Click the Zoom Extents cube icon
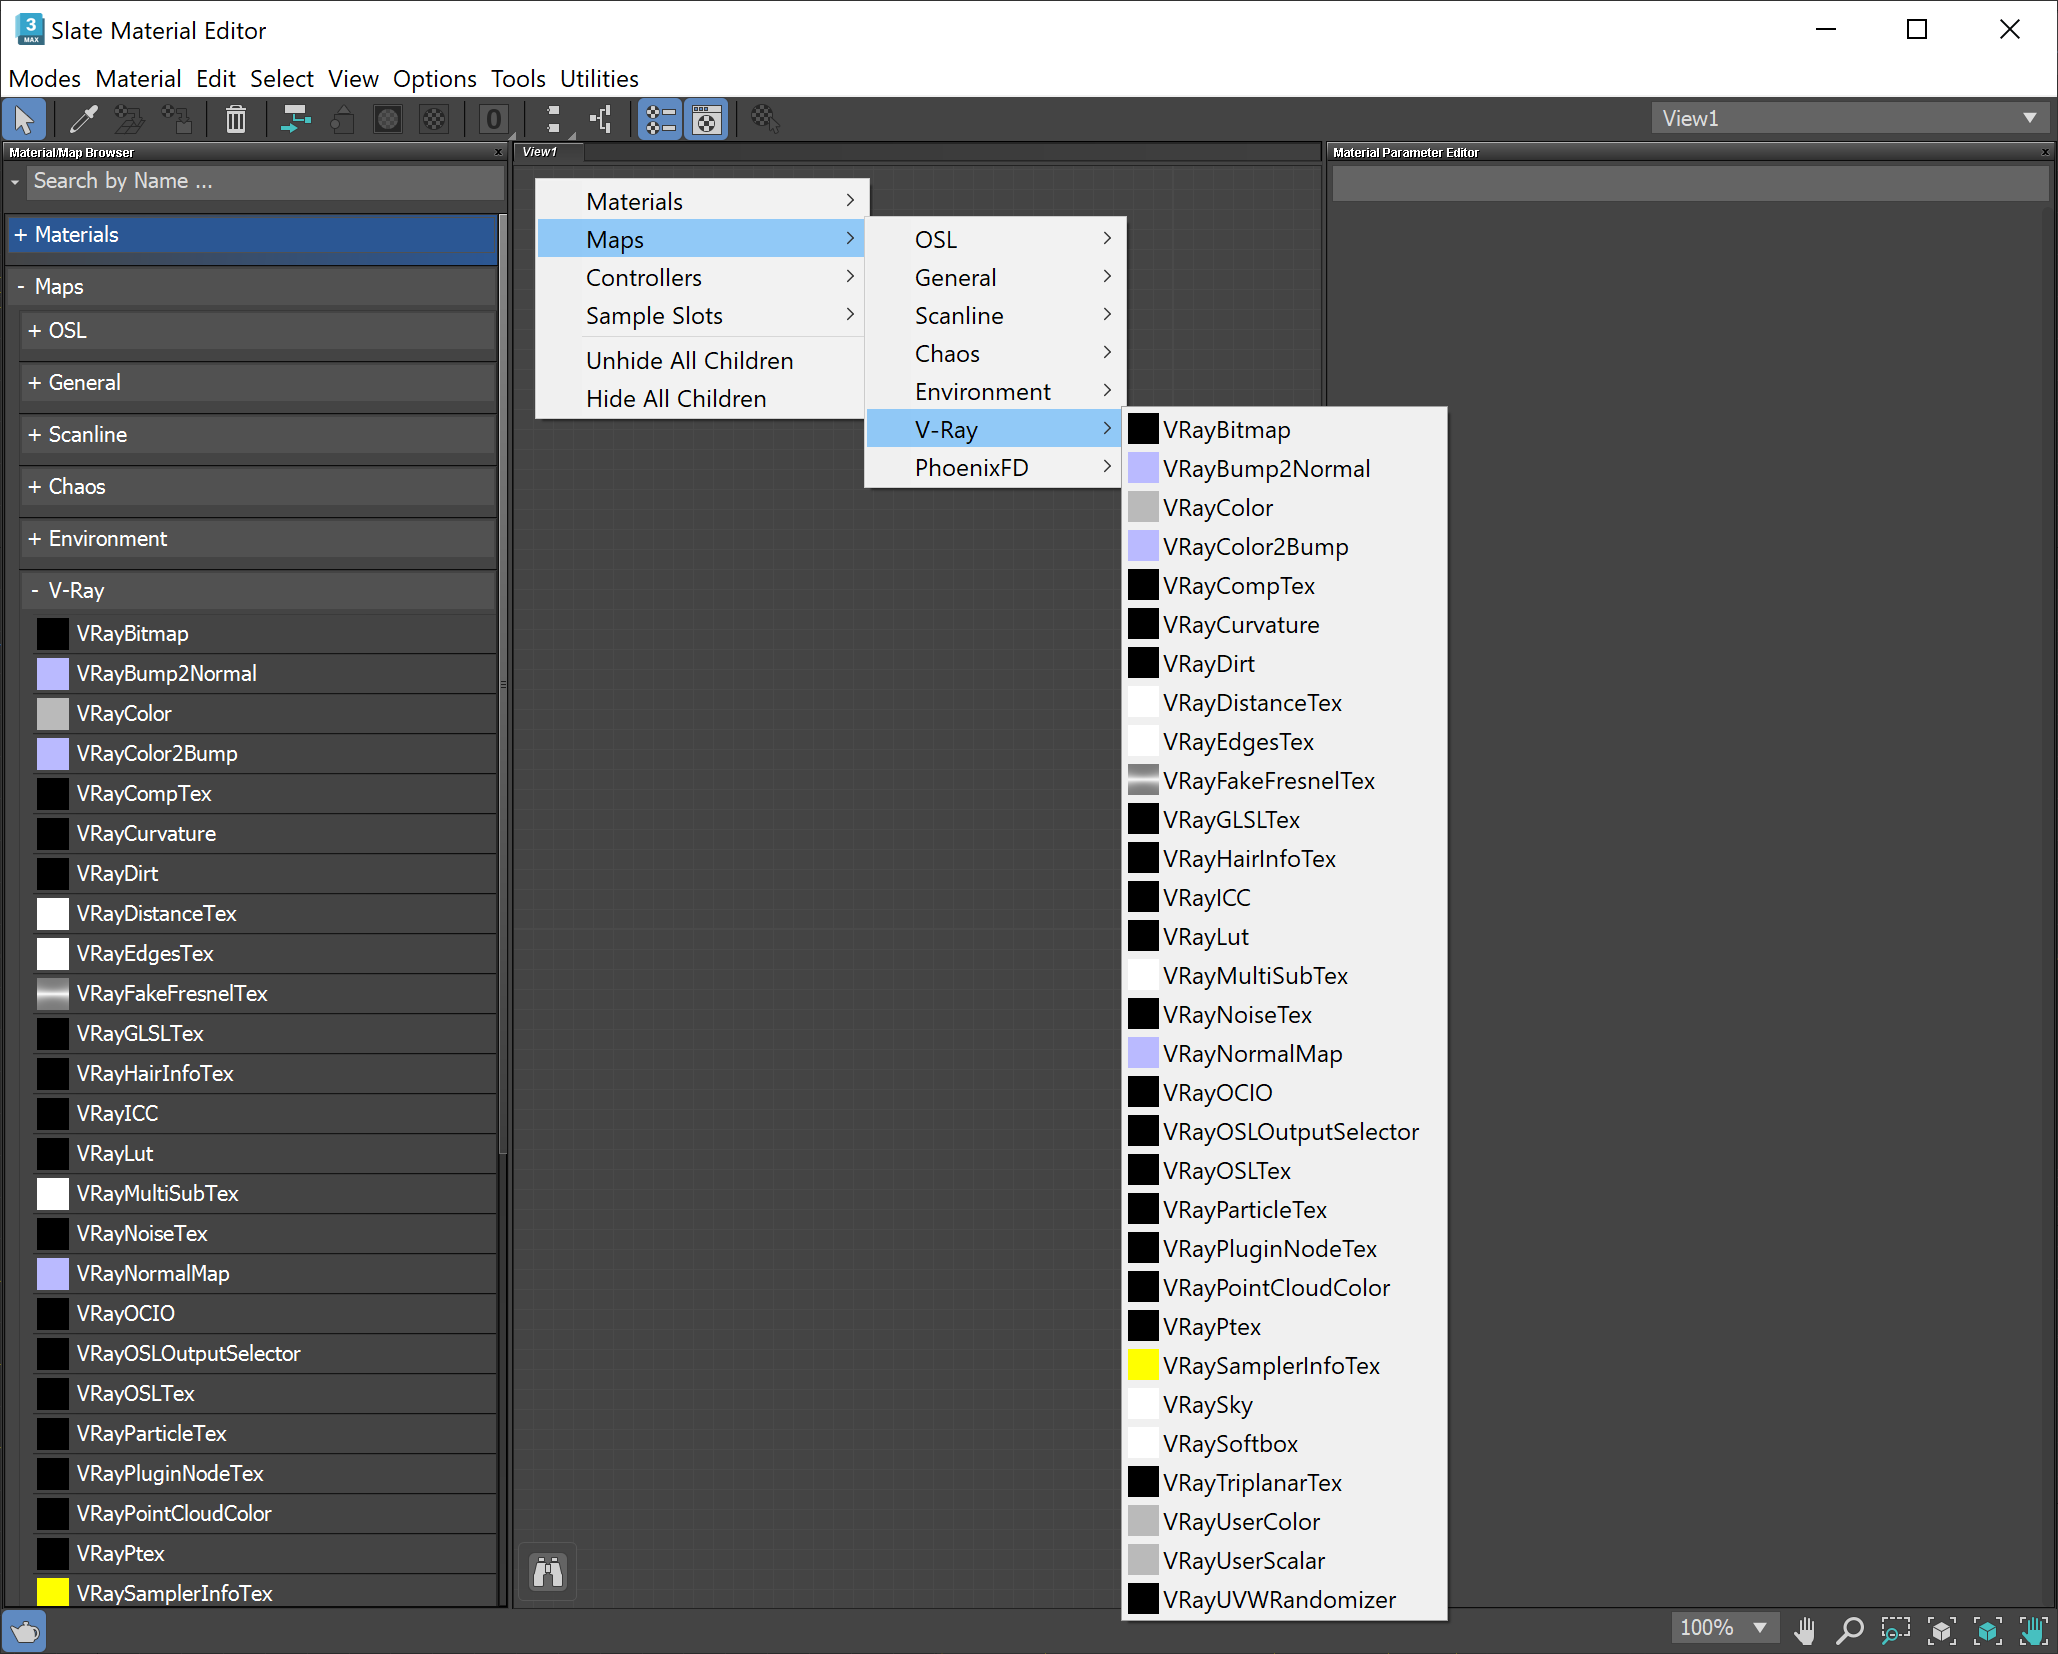Image resolution: width=2058 pixels, height=1654 pixels. [x=1942, y=1631]
